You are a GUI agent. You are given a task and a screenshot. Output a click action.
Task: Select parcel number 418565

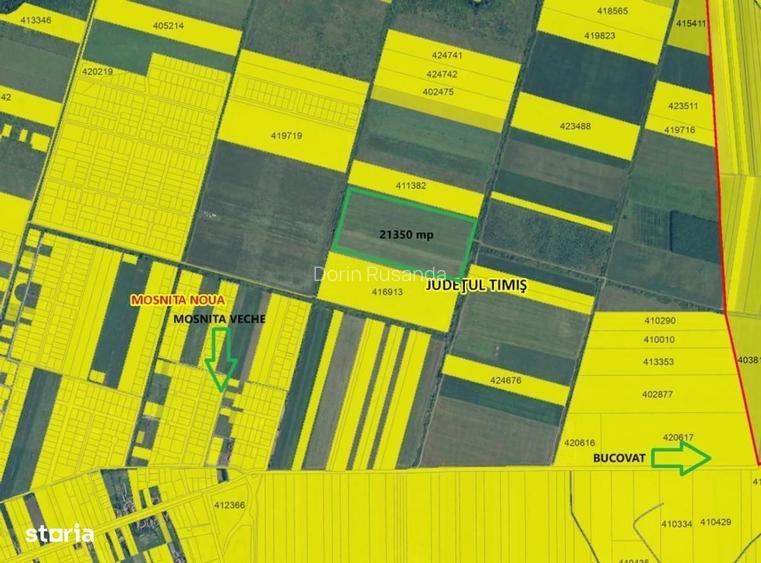[x=612, y=11]
